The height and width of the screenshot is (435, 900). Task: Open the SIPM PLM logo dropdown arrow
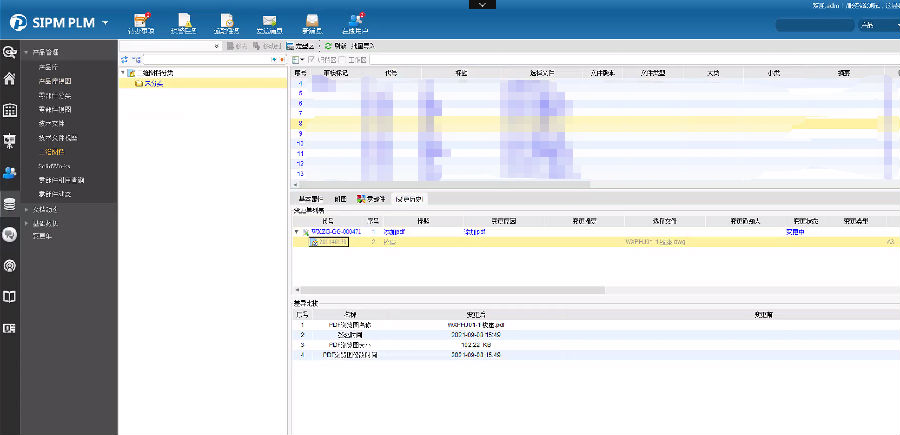pyautogui.click(x=105, y=22)
